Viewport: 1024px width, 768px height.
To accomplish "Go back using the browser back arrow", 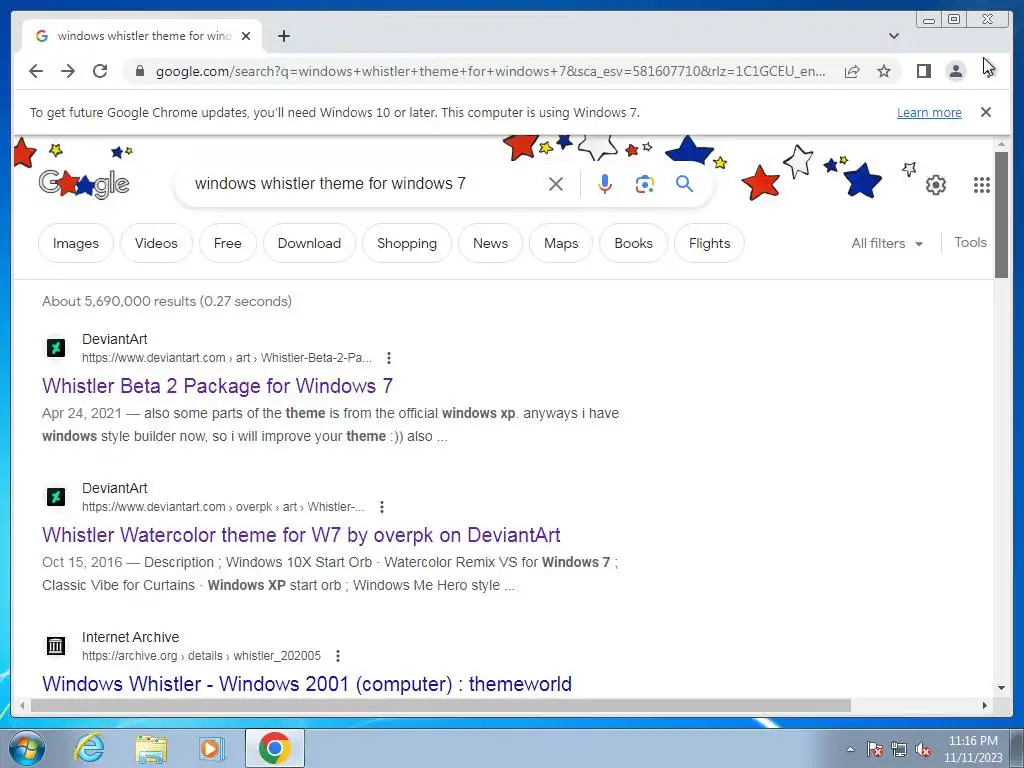I will coord(36,71).
